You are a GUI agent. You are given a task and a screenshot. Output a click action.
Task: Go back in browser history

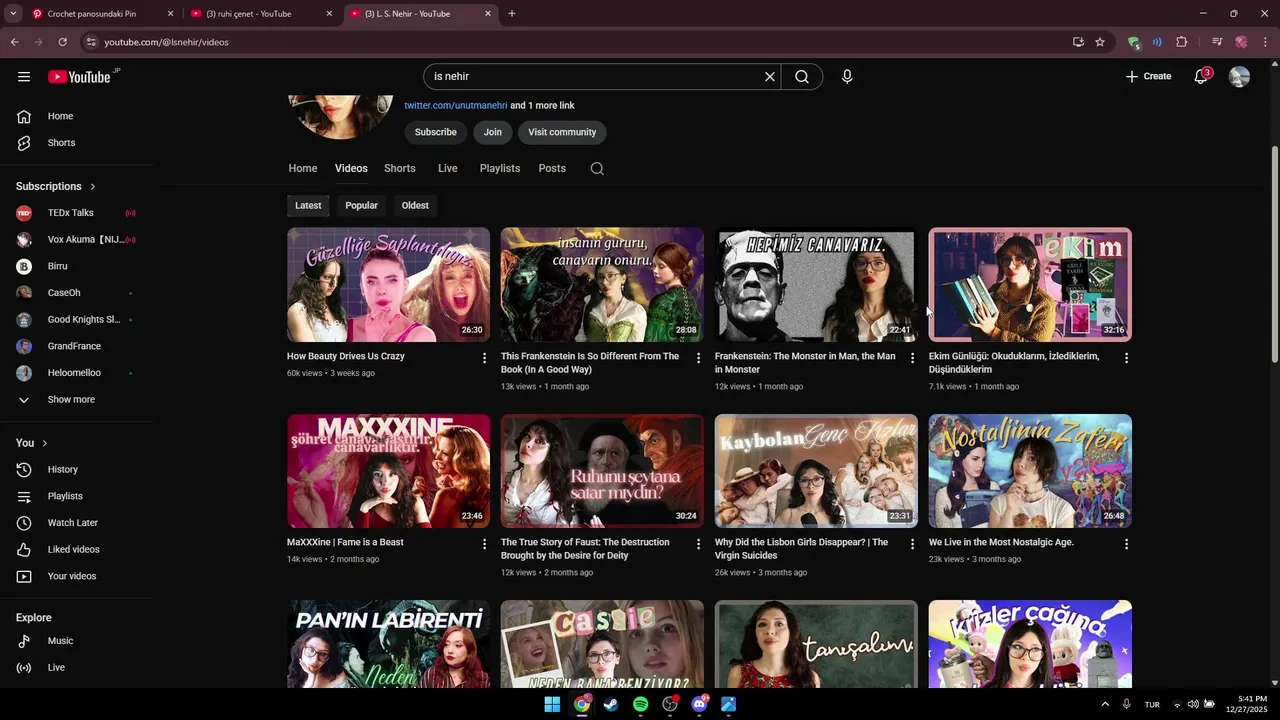tap(15, 42)
